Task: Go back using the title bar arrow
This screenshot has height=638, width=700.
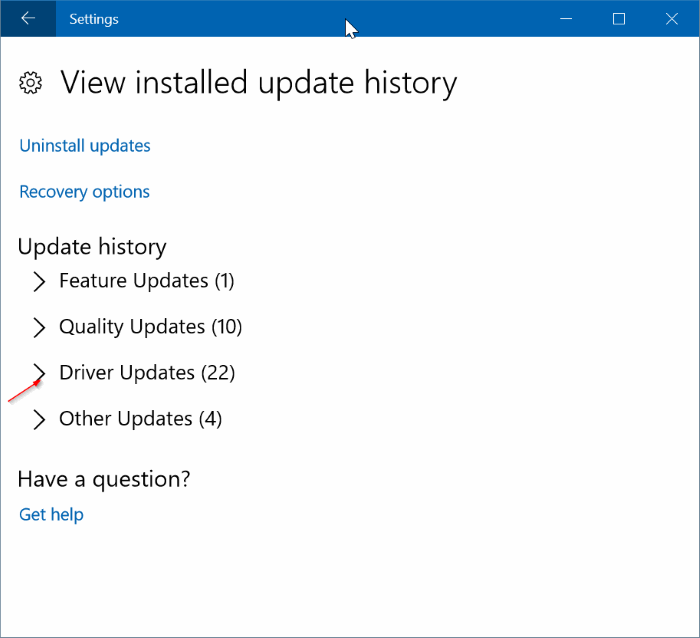Action: point(28,19)
